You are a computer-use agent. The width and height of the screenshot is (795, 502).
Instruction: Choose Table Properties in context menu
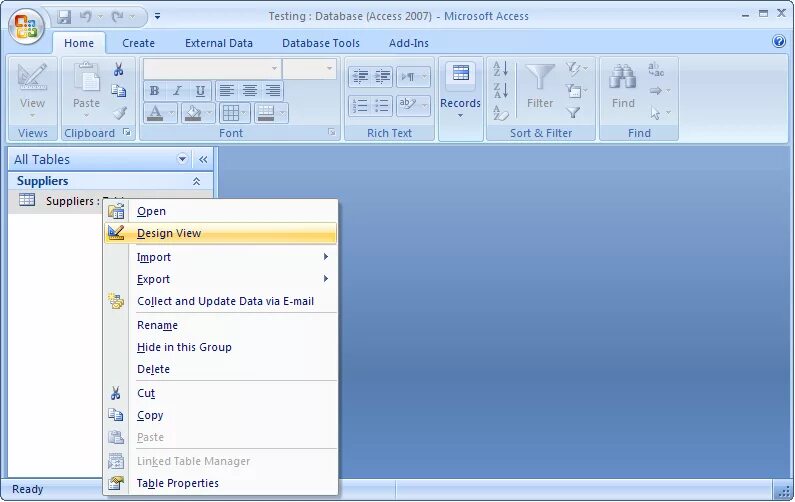[221, 483]
